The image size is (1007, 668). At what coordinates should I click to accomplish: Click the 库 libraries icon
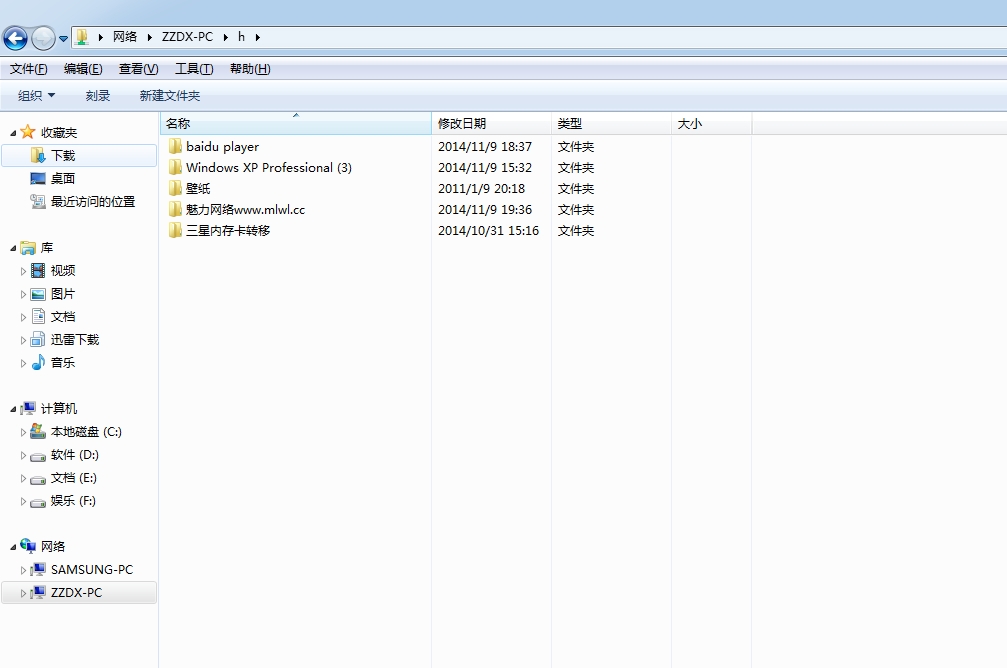28,247
